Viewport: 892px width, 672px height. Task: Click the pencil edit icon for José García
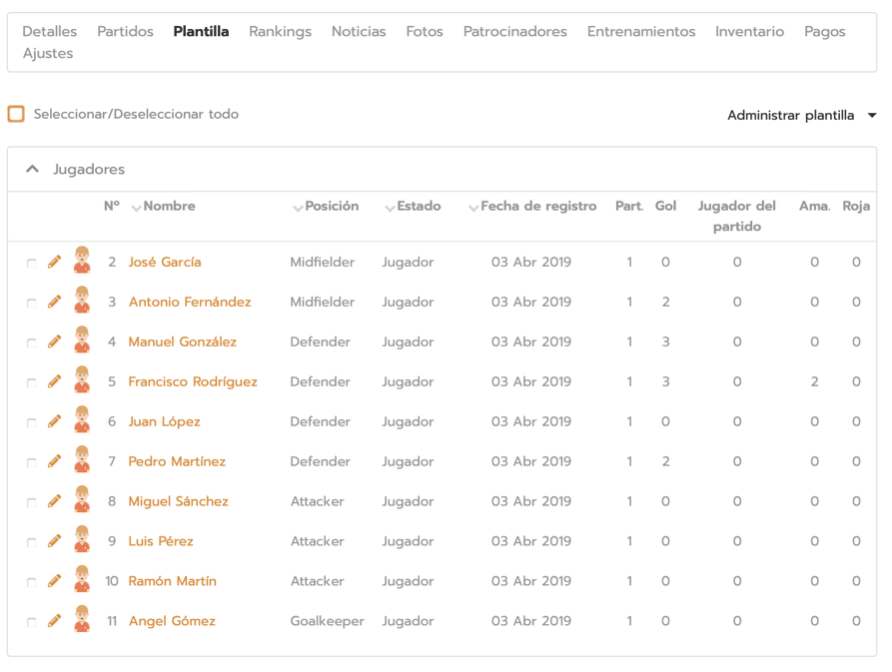54,262
